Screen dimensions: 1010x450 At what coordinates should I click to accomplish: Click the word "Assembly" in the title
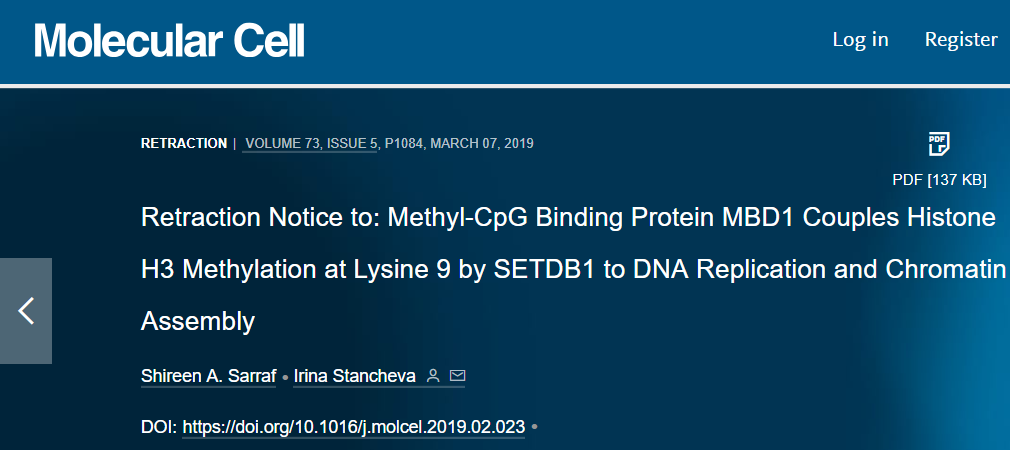[x=198, y=321]
